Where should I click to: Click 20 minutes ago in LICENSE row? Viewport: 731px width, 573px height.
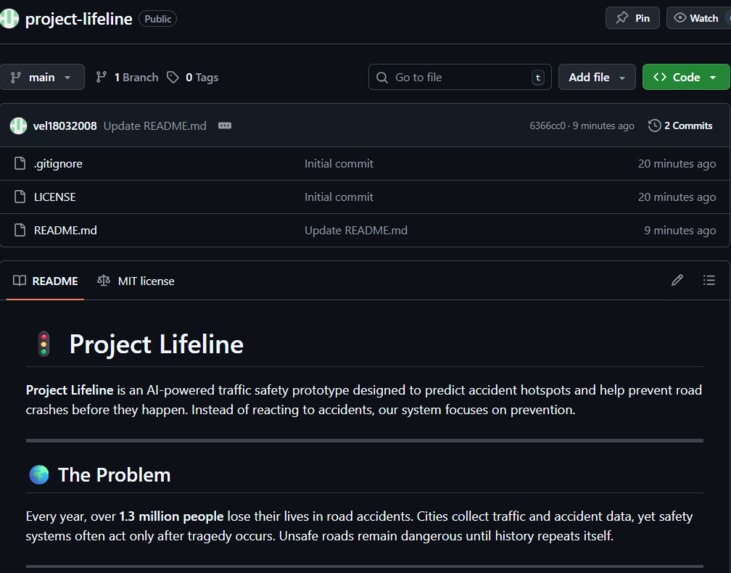[x=677, y=197]
